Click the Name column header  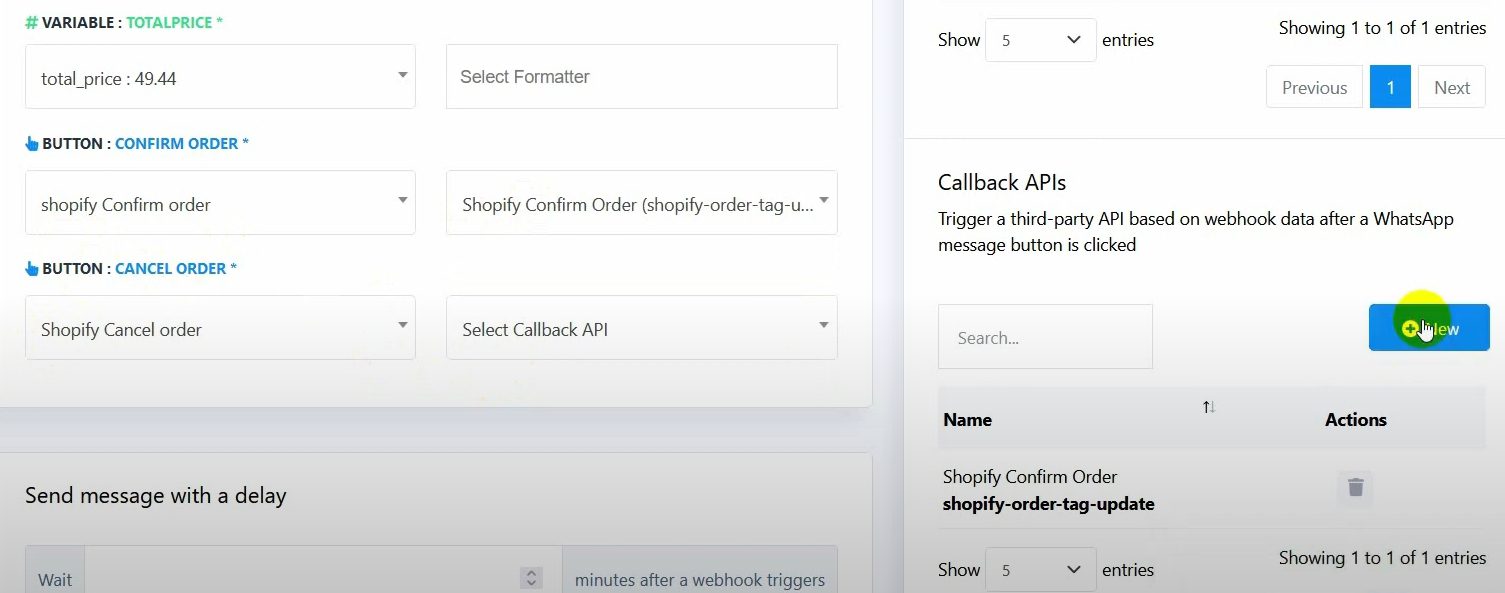(x=968, y=420)
